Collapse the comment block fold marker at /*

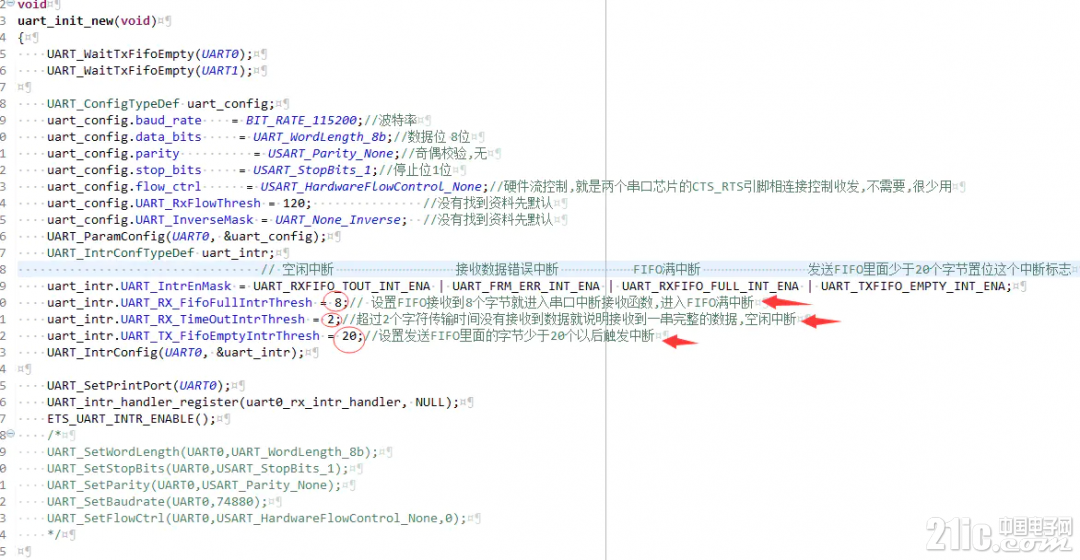click(x=11, y=434)
